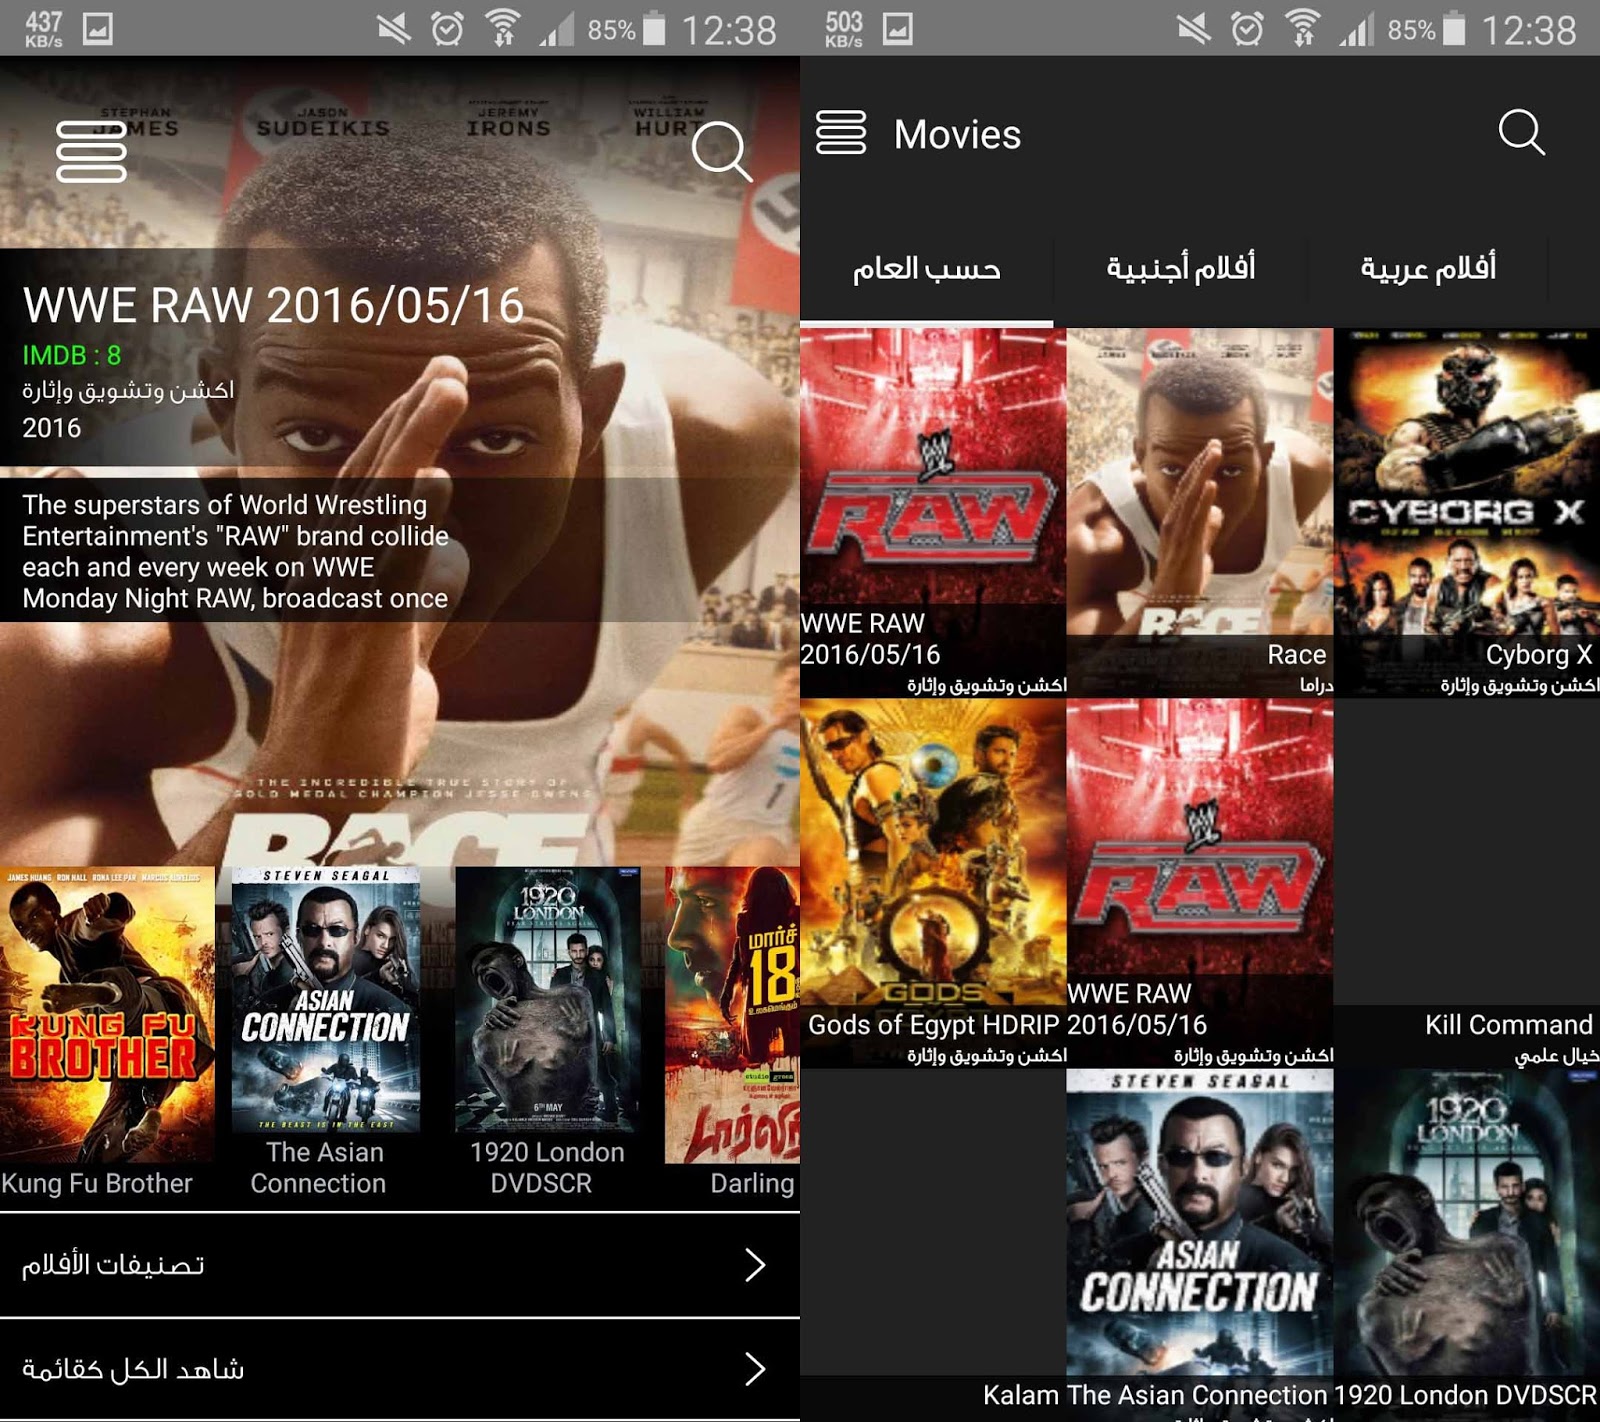Tap the mute icon in left status bar

[394, 29]
